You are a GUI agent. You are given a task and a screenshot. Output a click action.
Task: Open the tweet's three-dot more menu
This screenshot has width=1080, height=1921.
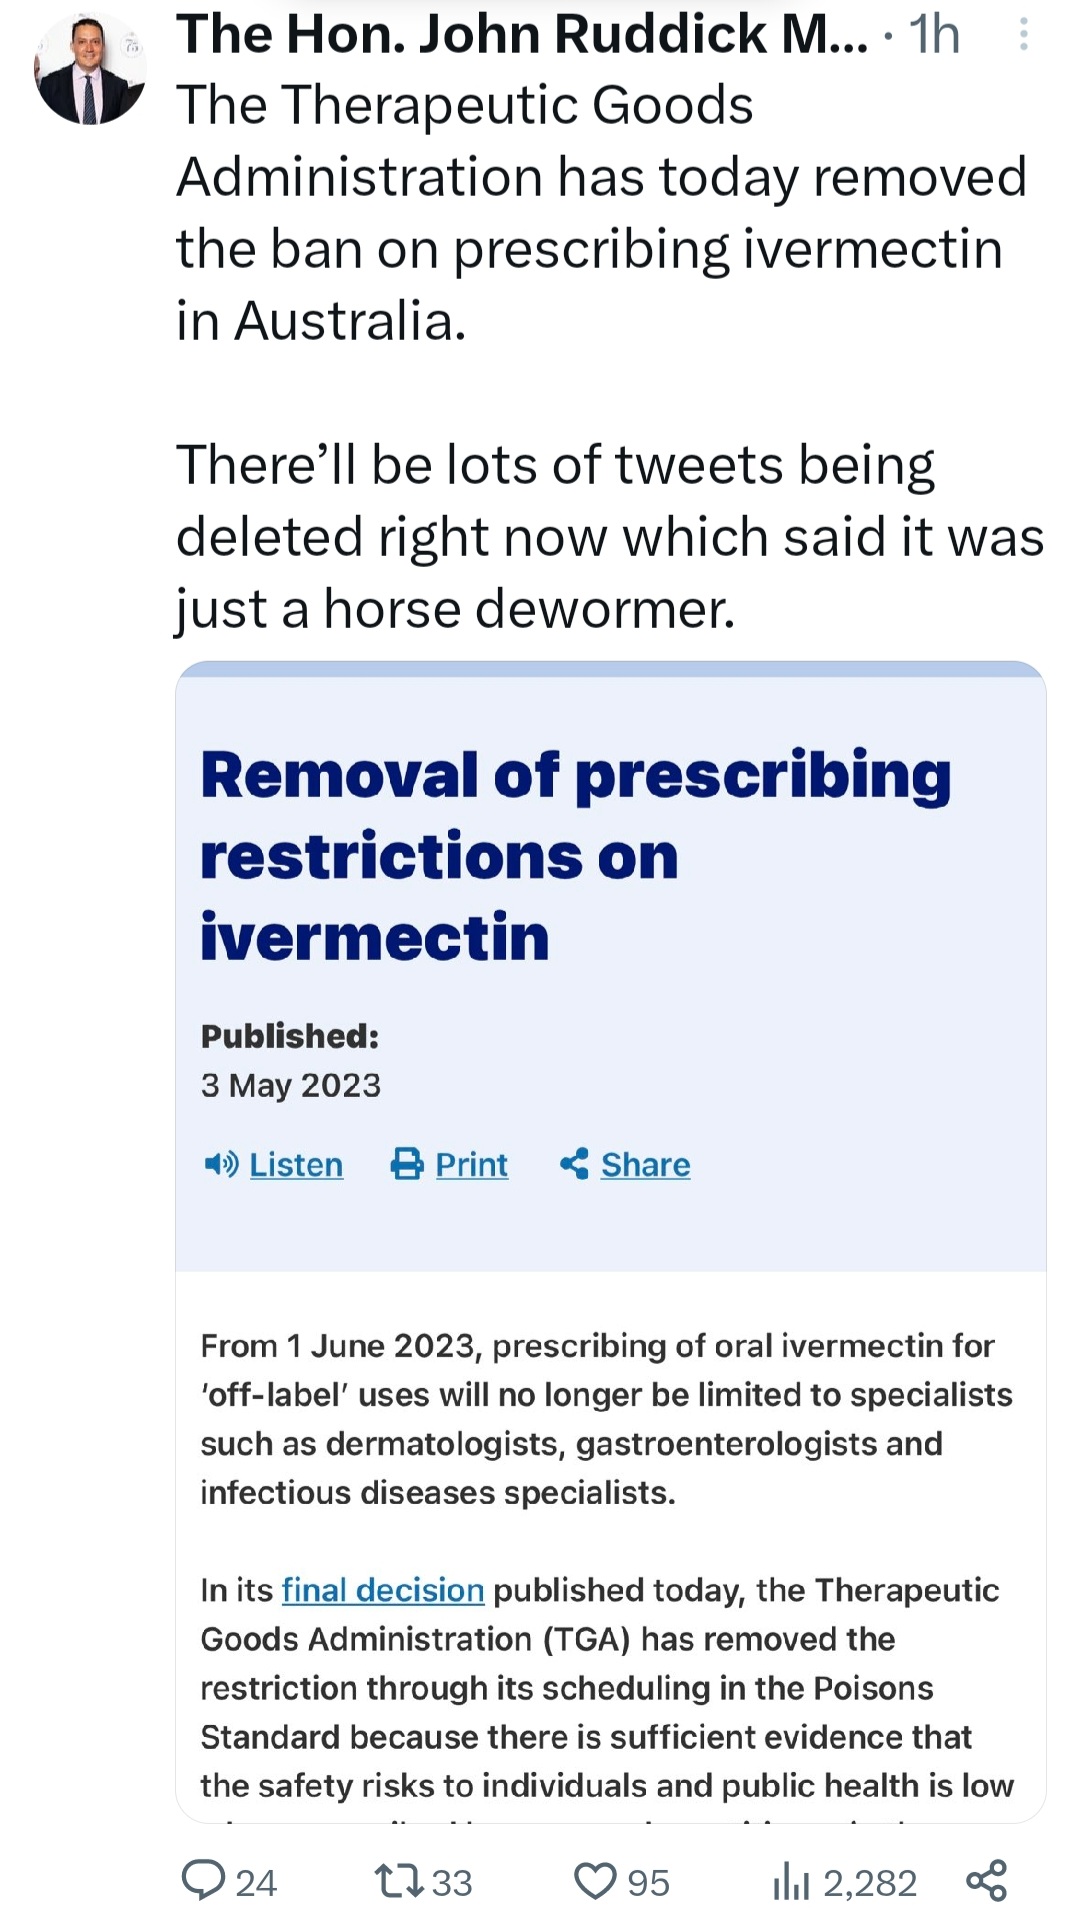coord(1023,36)
